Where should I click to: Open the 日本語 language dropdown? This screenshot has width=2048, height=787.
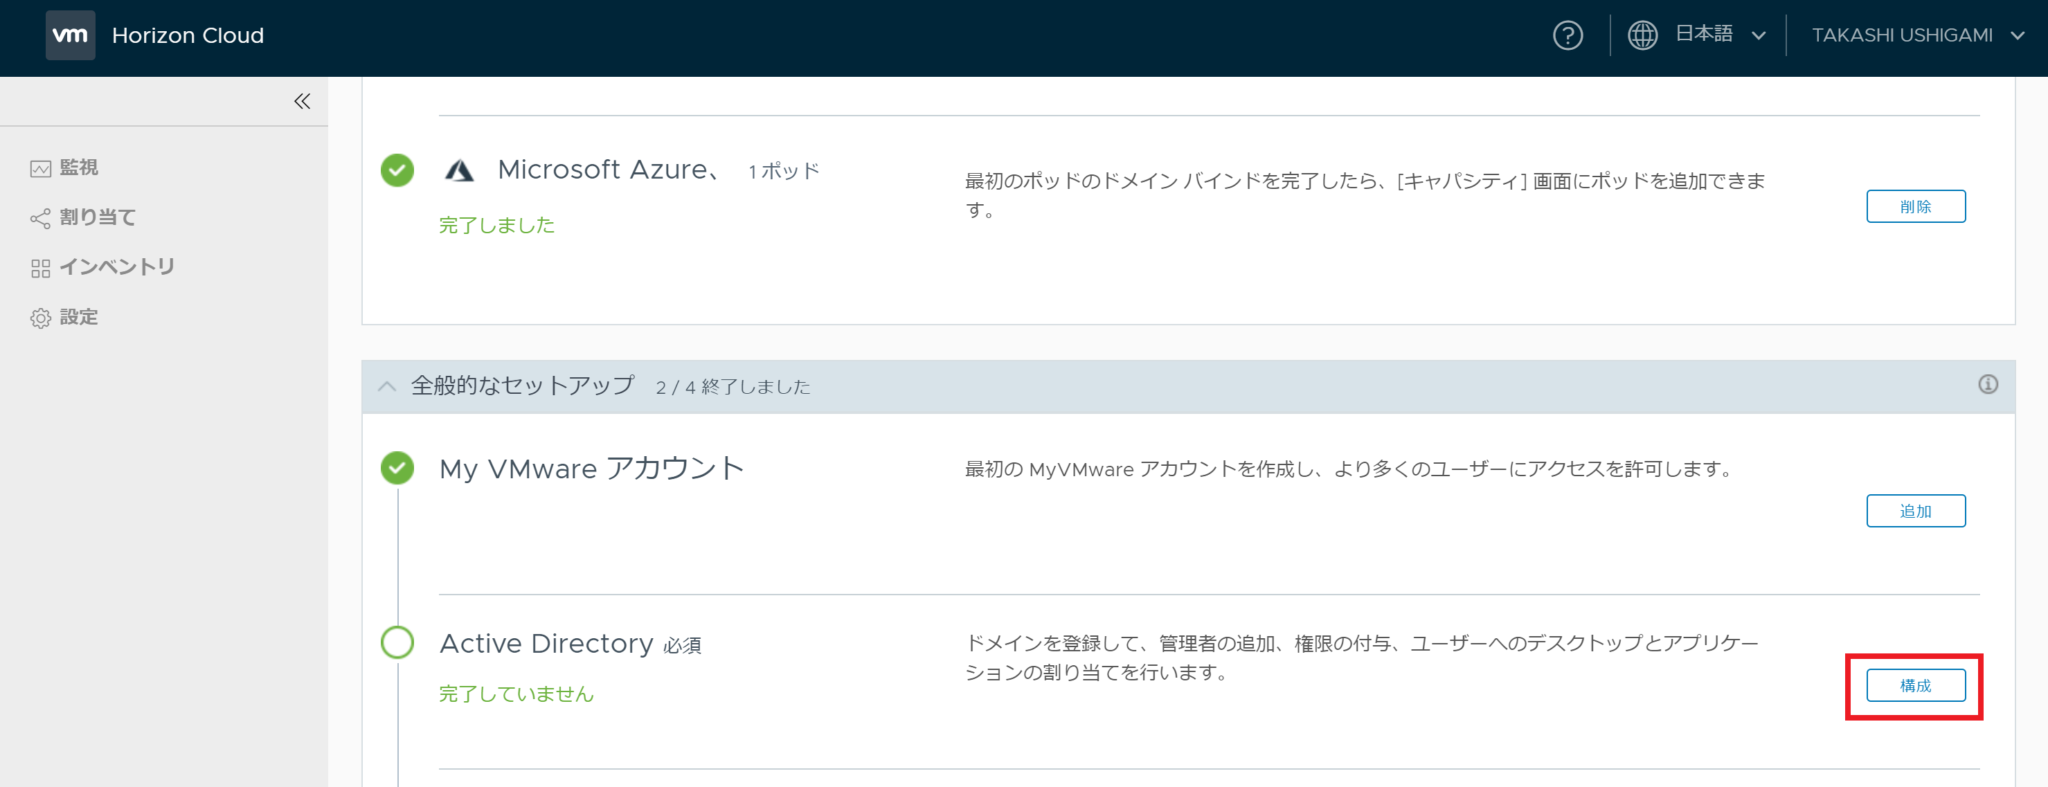point(1720,35)
